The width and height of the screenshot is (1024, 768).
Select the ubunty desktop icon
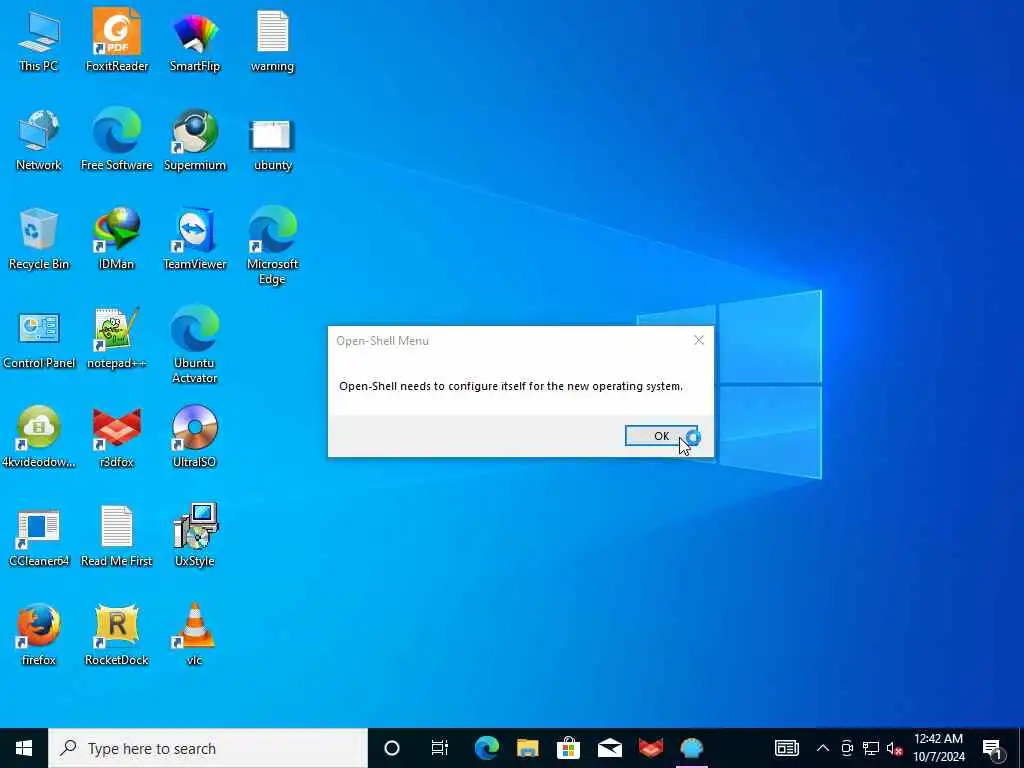pyautogui.click(x=272, y=144)
